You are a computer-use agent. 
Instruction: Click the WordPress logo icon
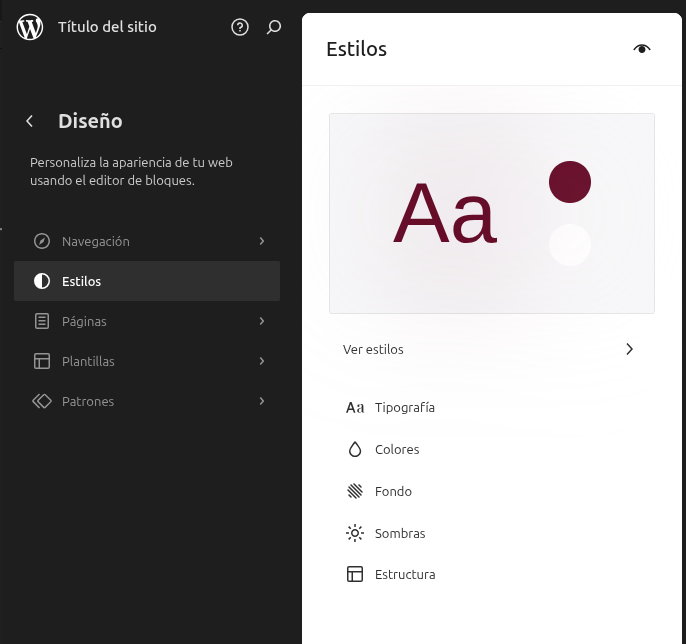point(30,27)
